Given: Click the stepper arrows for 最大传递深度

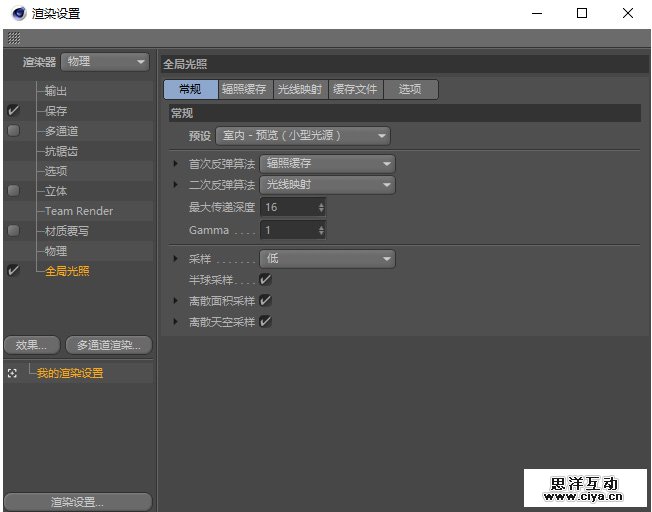Looking at the screenshot, I should 321,207.
